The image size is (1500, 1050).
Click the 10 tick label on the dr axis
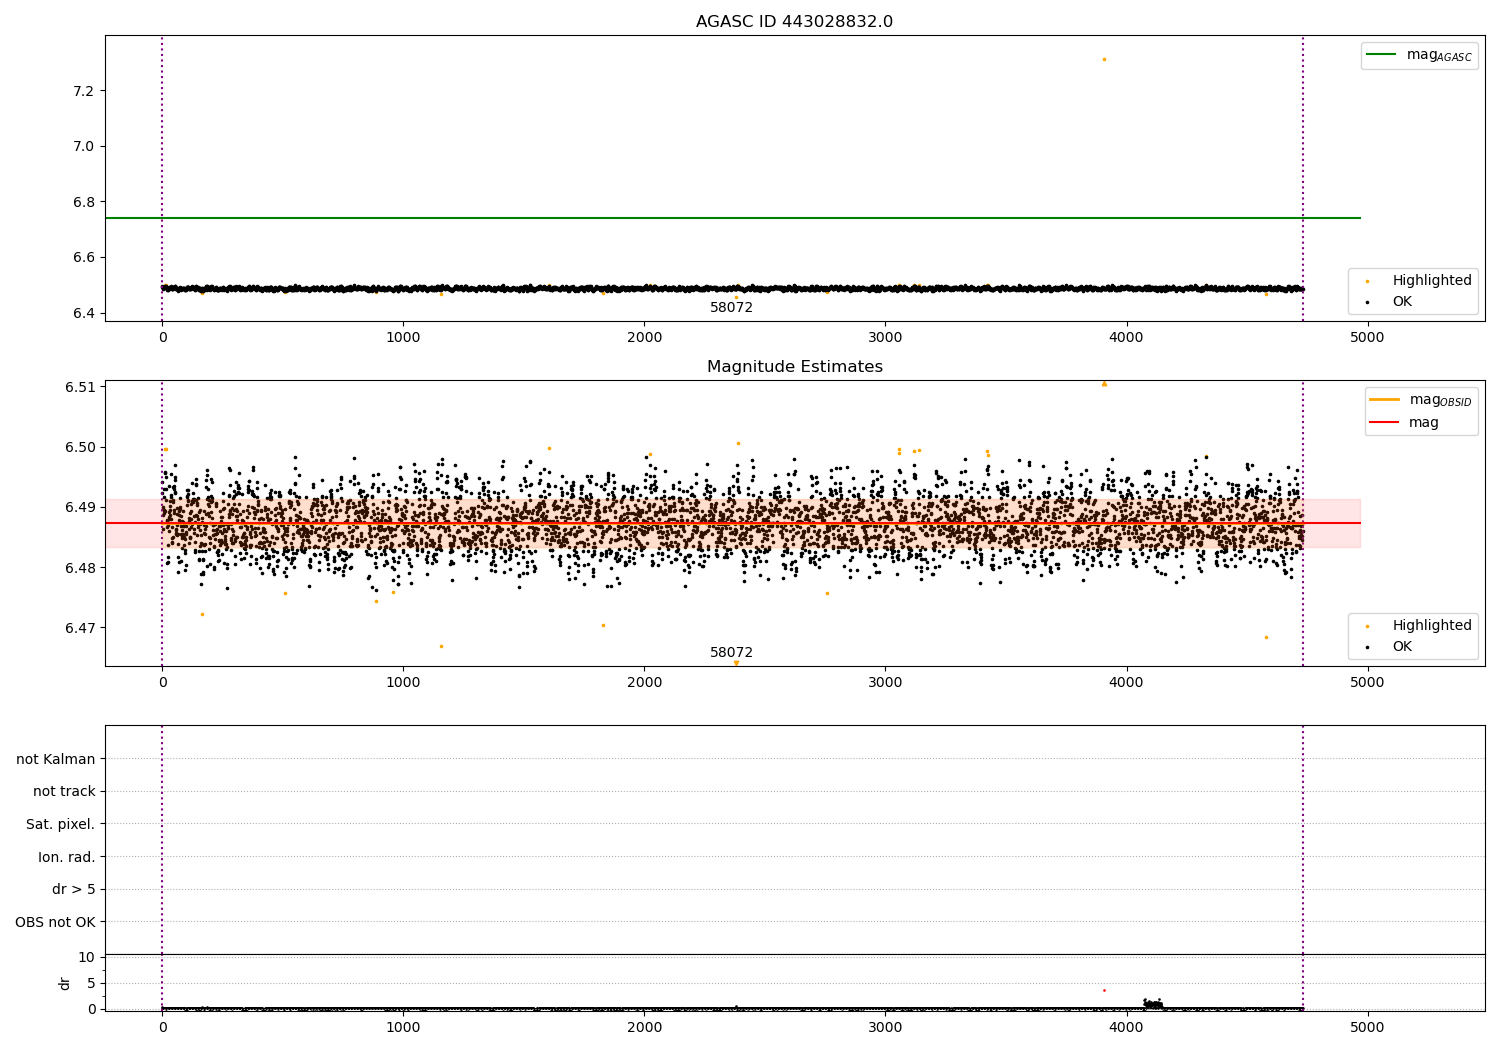click(87, 957)
